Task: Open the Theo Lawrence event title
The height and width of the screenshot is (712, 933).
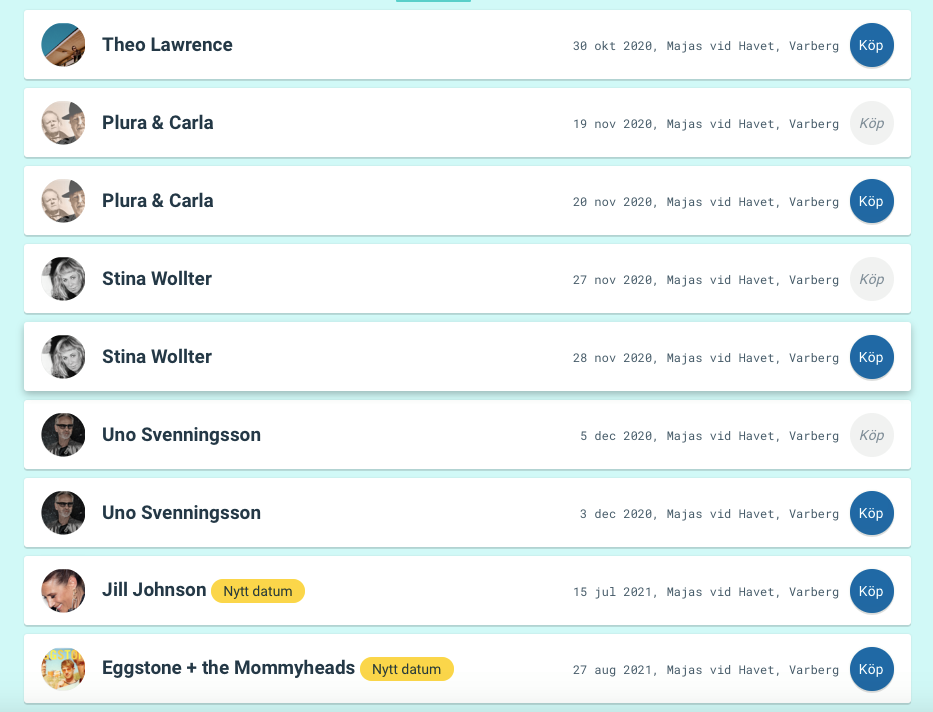Action: click(x=167, y=45)
